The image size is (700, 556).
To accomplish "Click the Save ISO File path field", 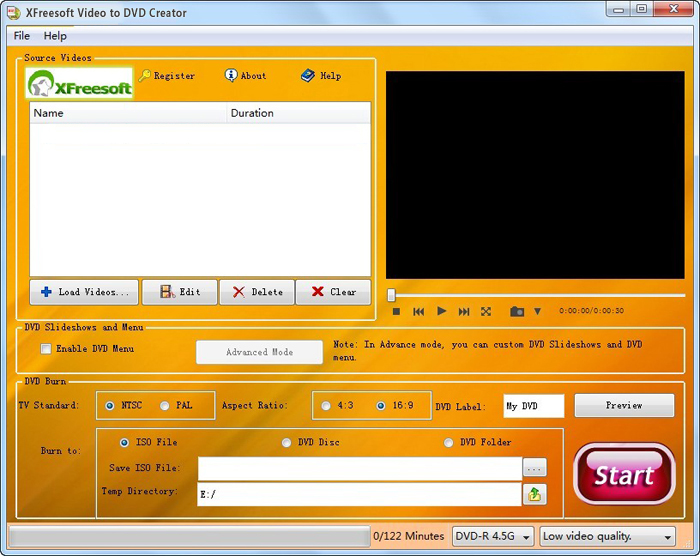I will (x=360, y=468).
